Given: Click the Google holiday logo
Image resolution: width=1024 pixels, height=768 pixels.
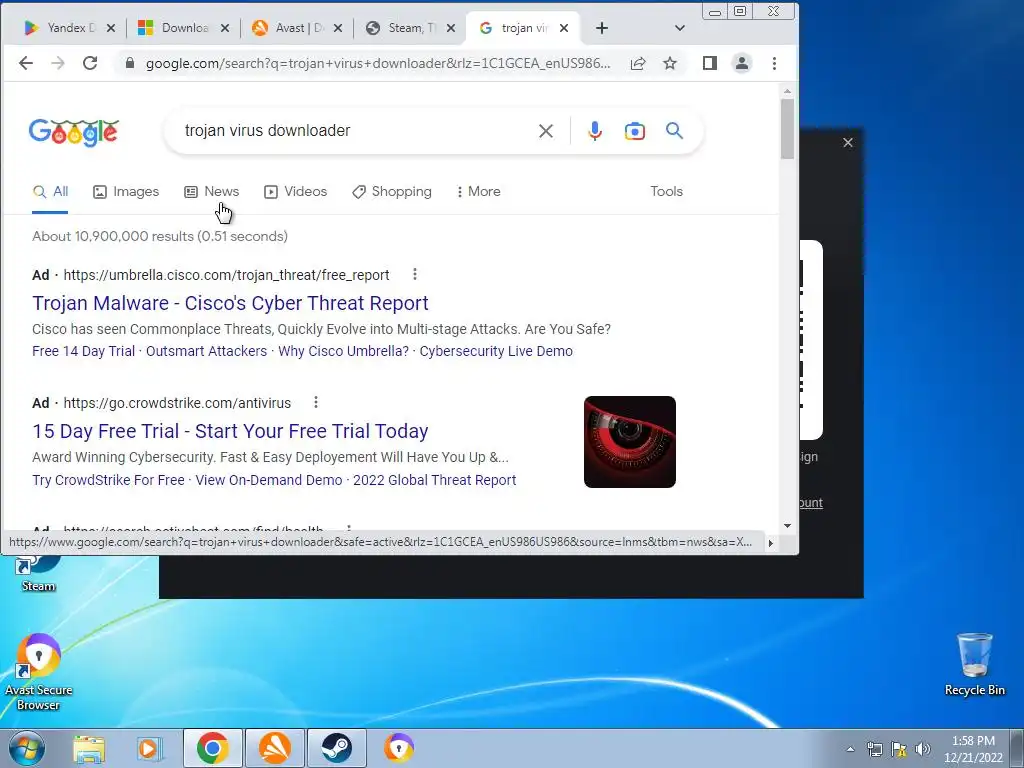Looking at the screenshot, I should [x=73, y=133].
